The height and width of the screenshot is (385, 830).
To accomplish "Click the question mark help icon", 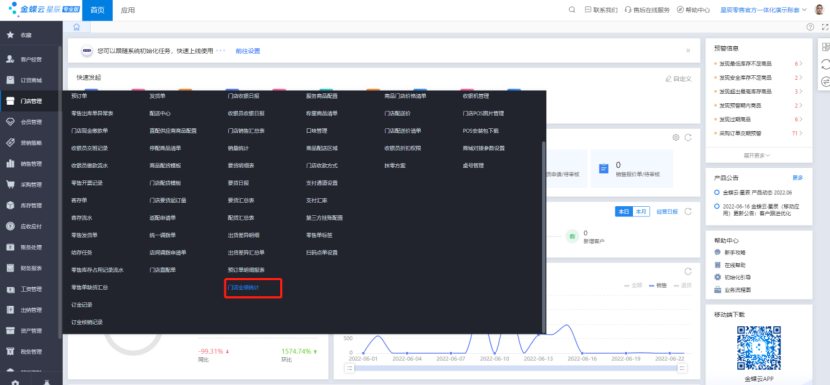I will click(810, 27).
